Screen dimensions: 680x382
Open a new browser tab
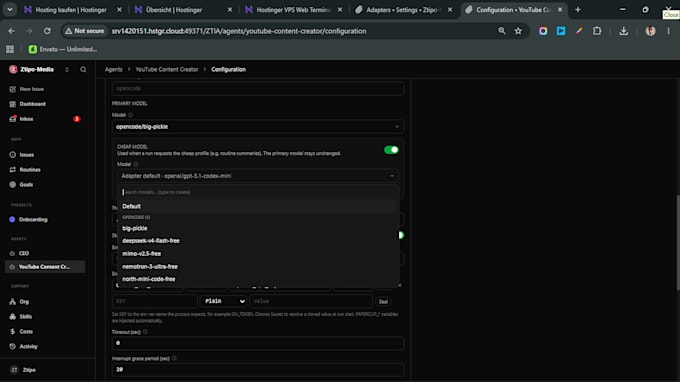(x=578, y=10)
